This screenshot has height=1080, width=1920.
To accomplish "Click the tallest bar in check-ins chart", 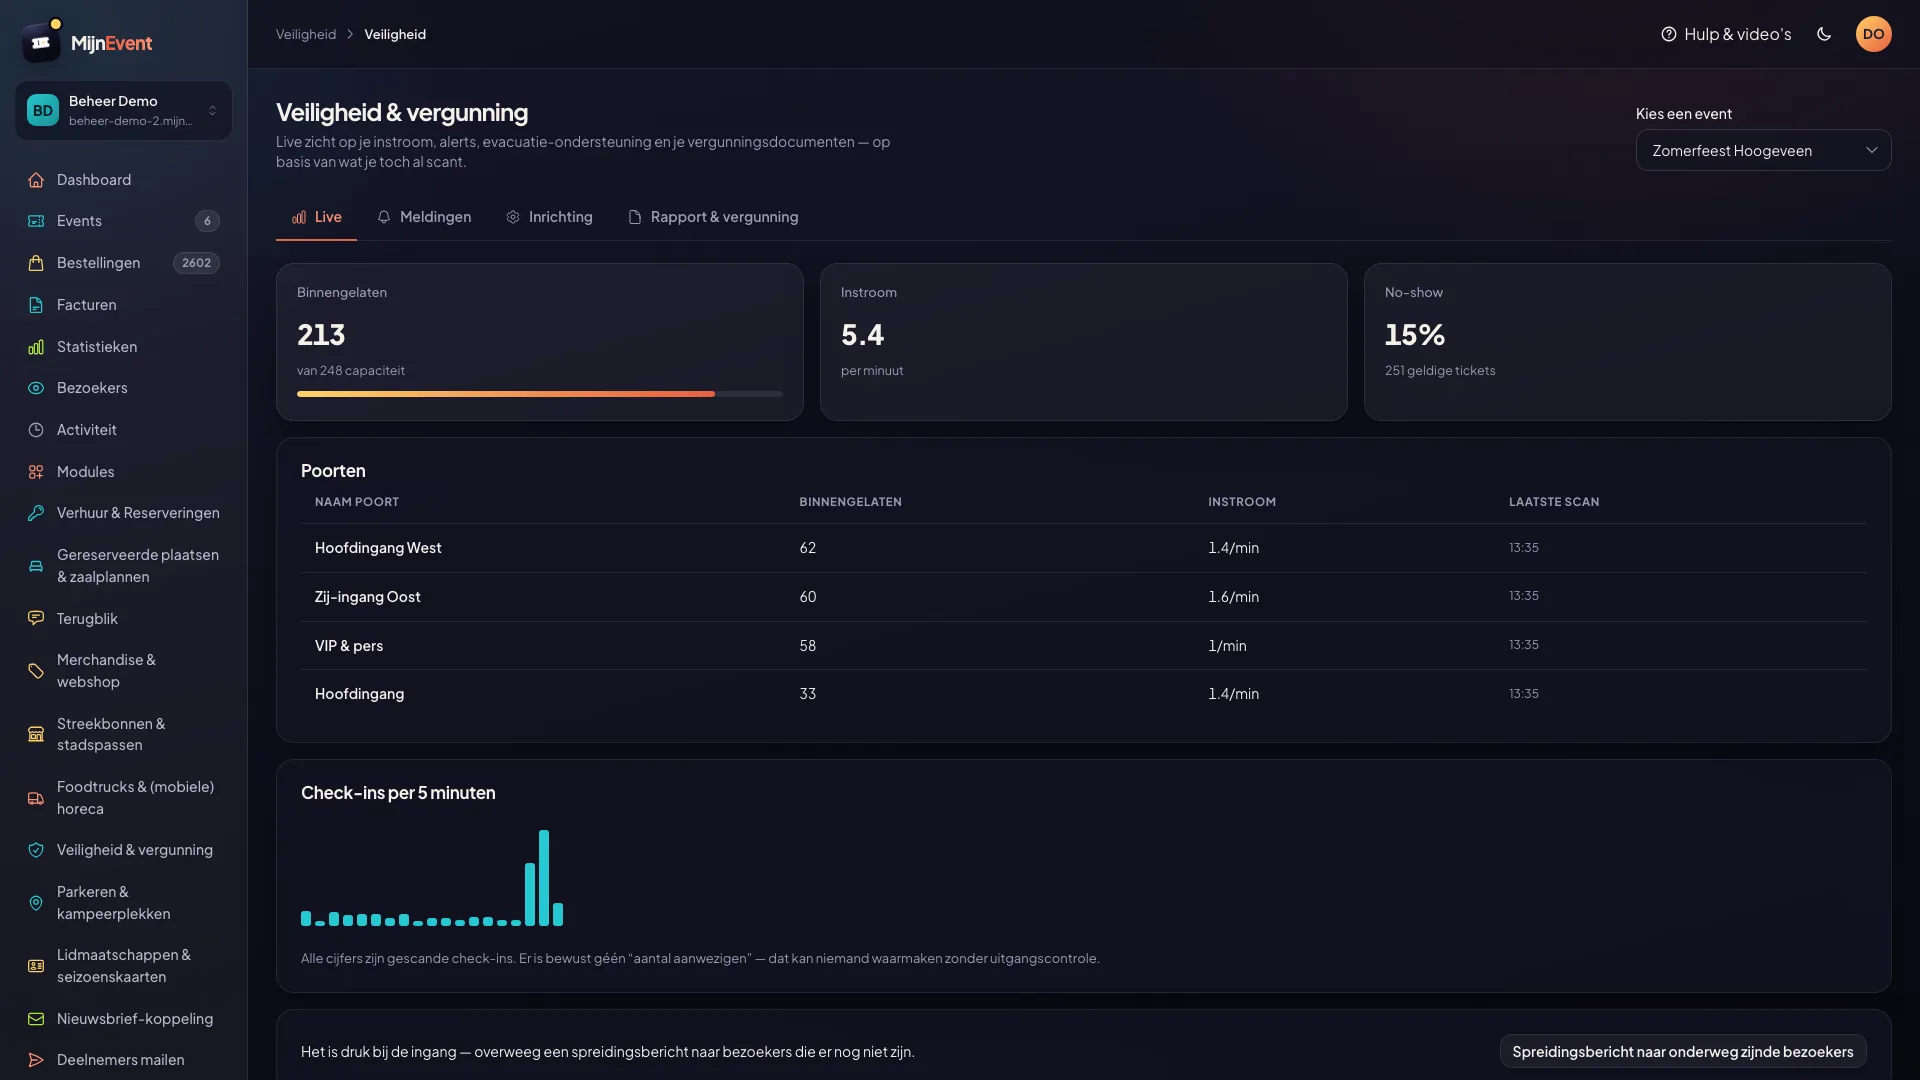I will [x=544, y=877].
